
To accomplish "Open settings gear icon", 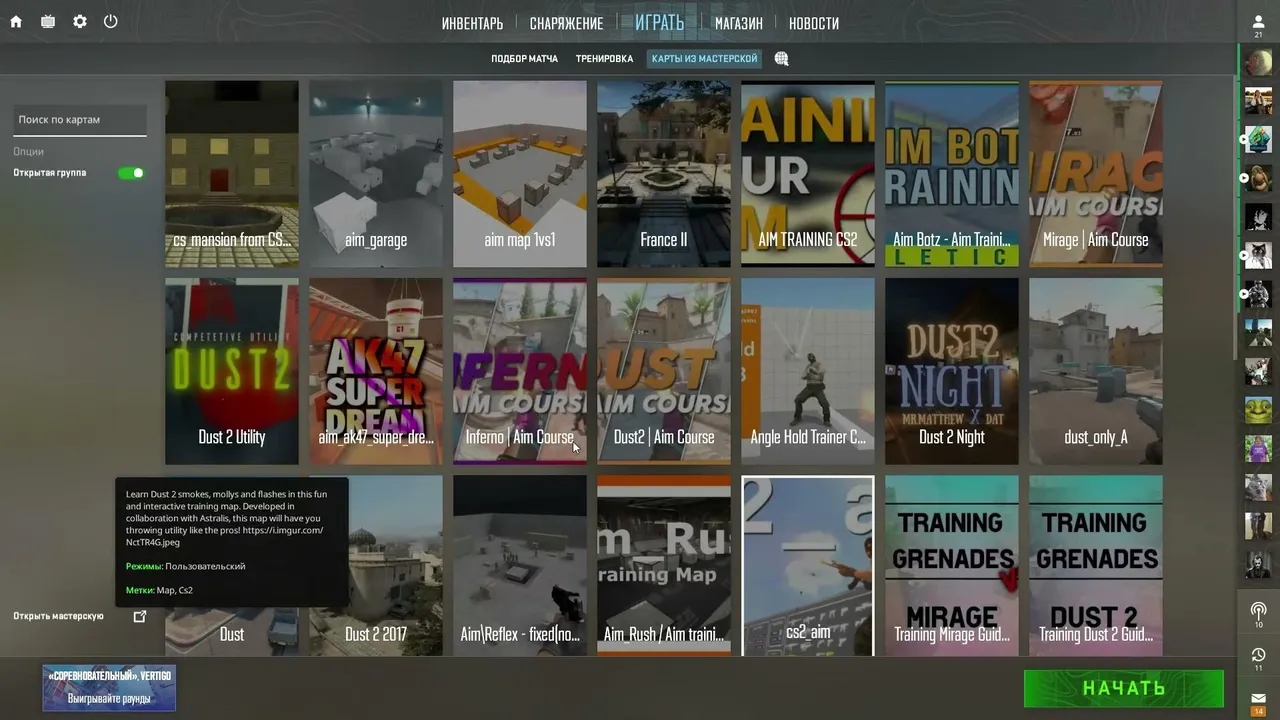I will 80,22.
